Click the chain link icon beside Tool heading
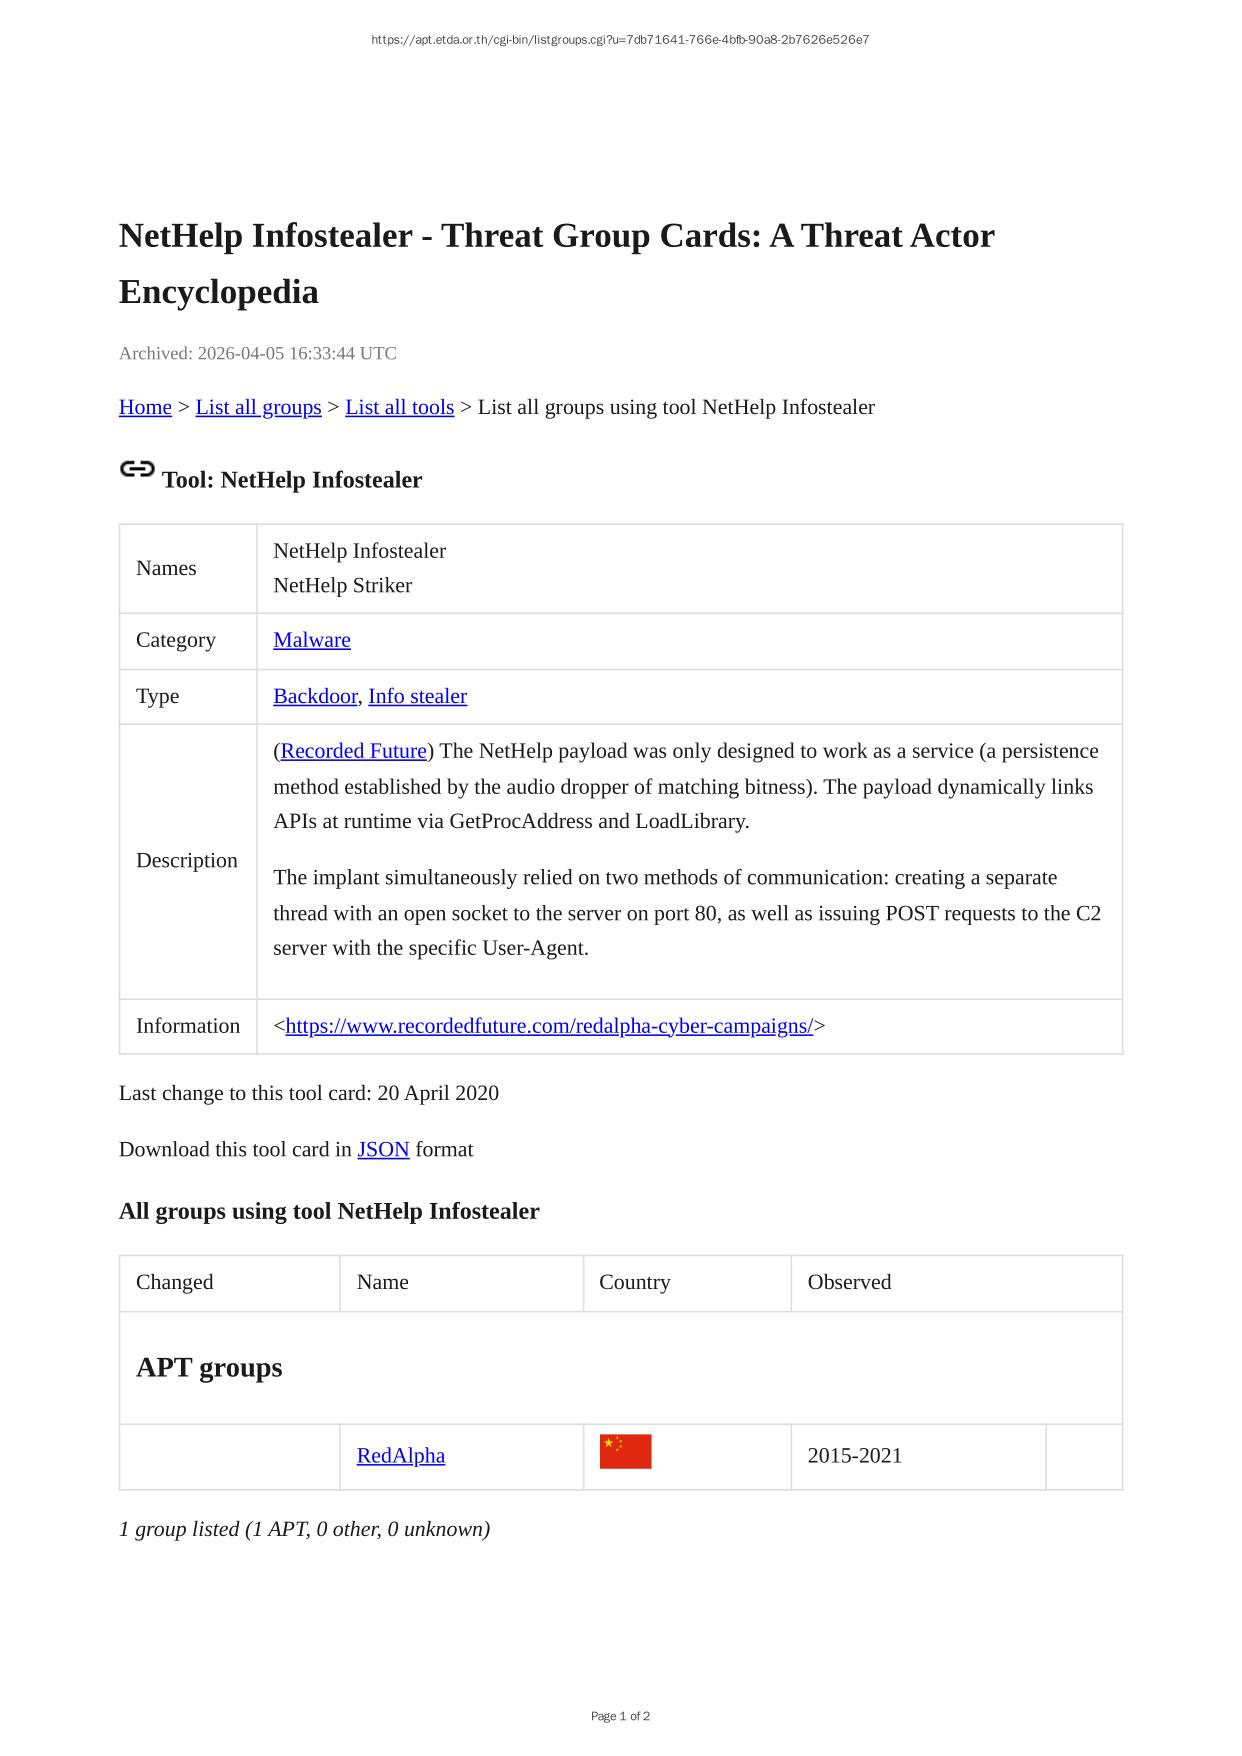 tap(137, 469)
